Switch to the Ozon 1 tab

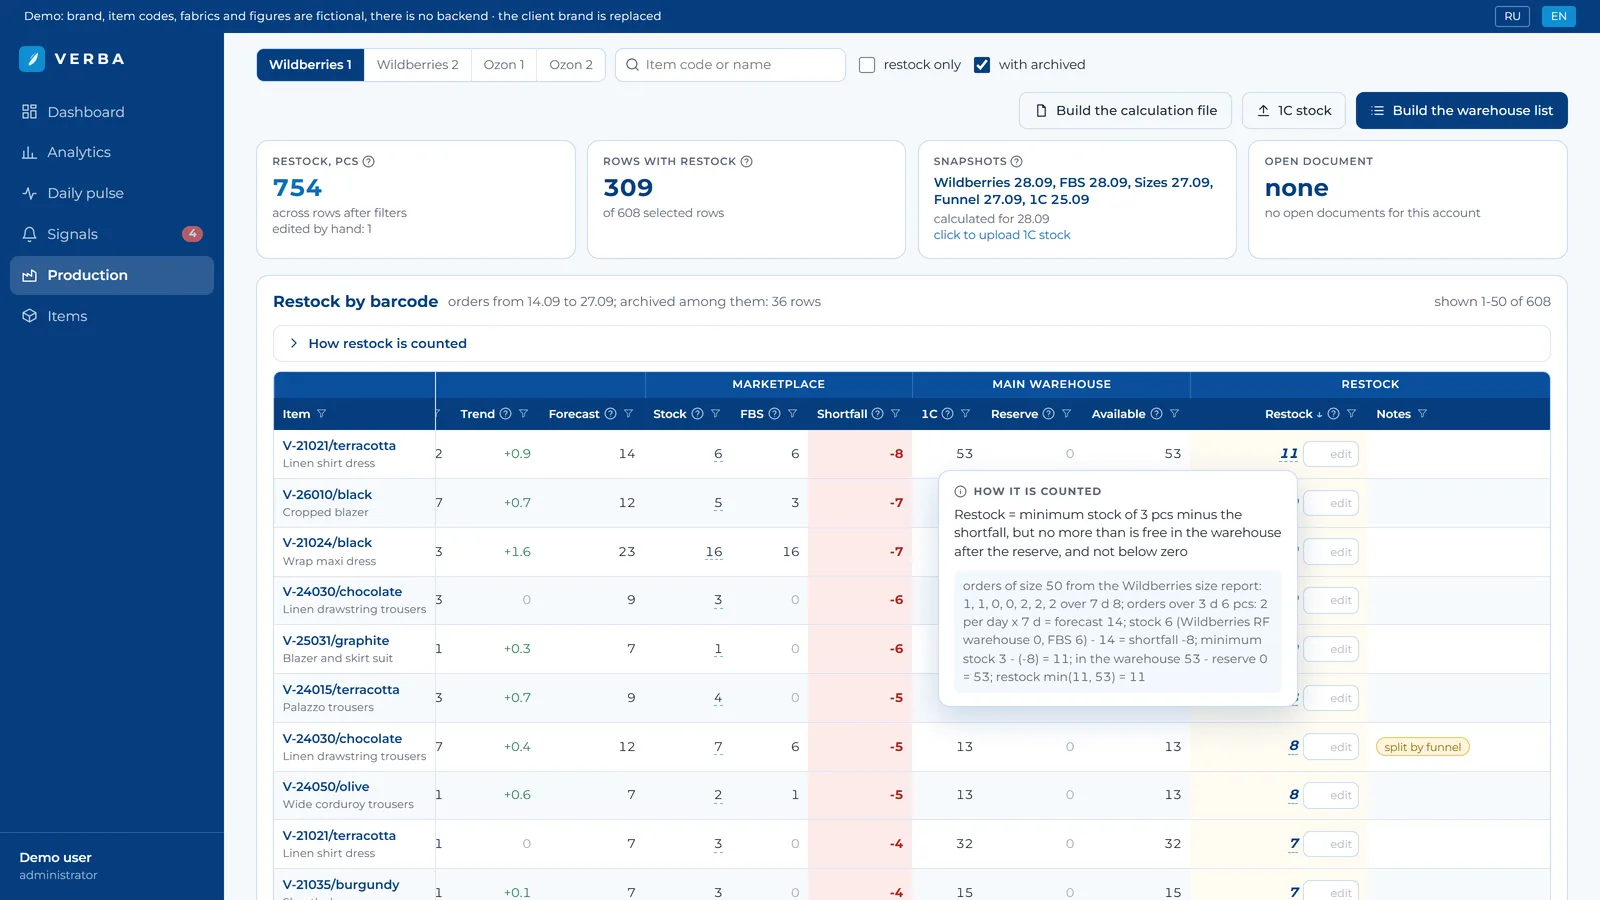tap(504, 65)
